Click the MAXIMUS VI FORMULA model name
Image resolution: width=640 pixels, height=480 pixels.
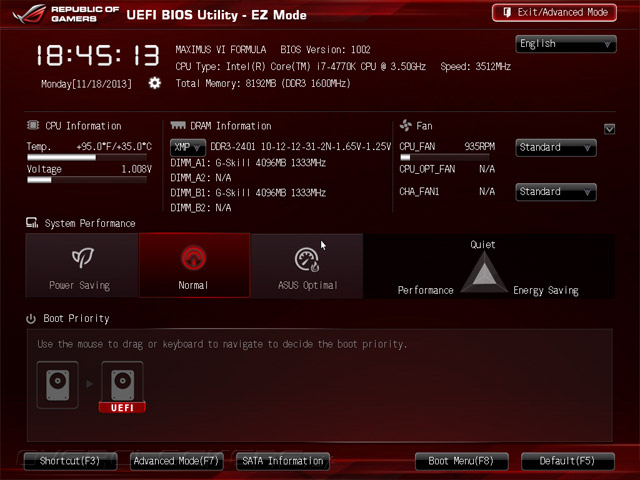[221, 50]
